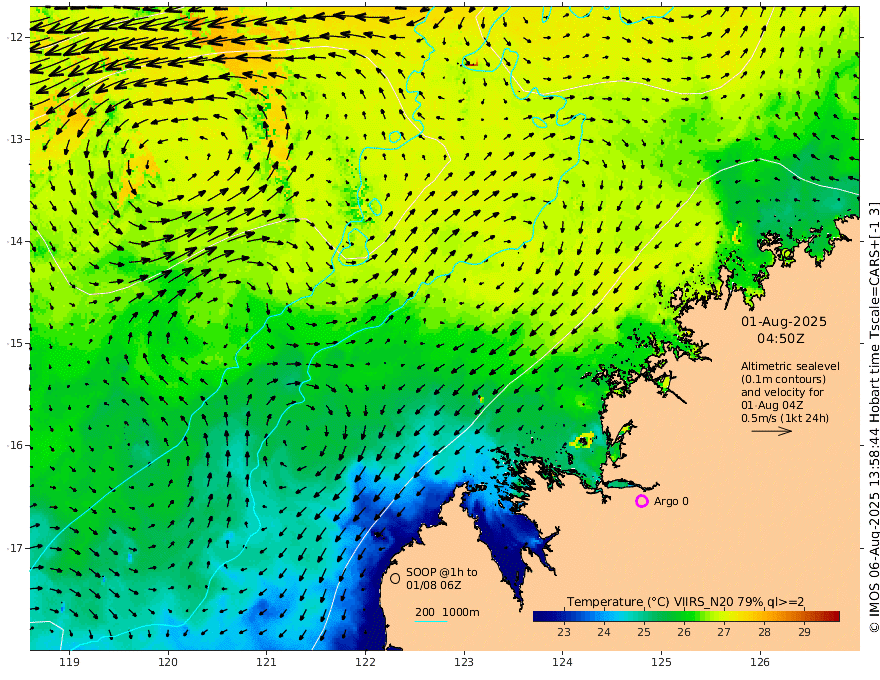Click the '04:50Z' time label
Image resolution: width=880 pixels, height=680 pixels.
tap(781, 338)
